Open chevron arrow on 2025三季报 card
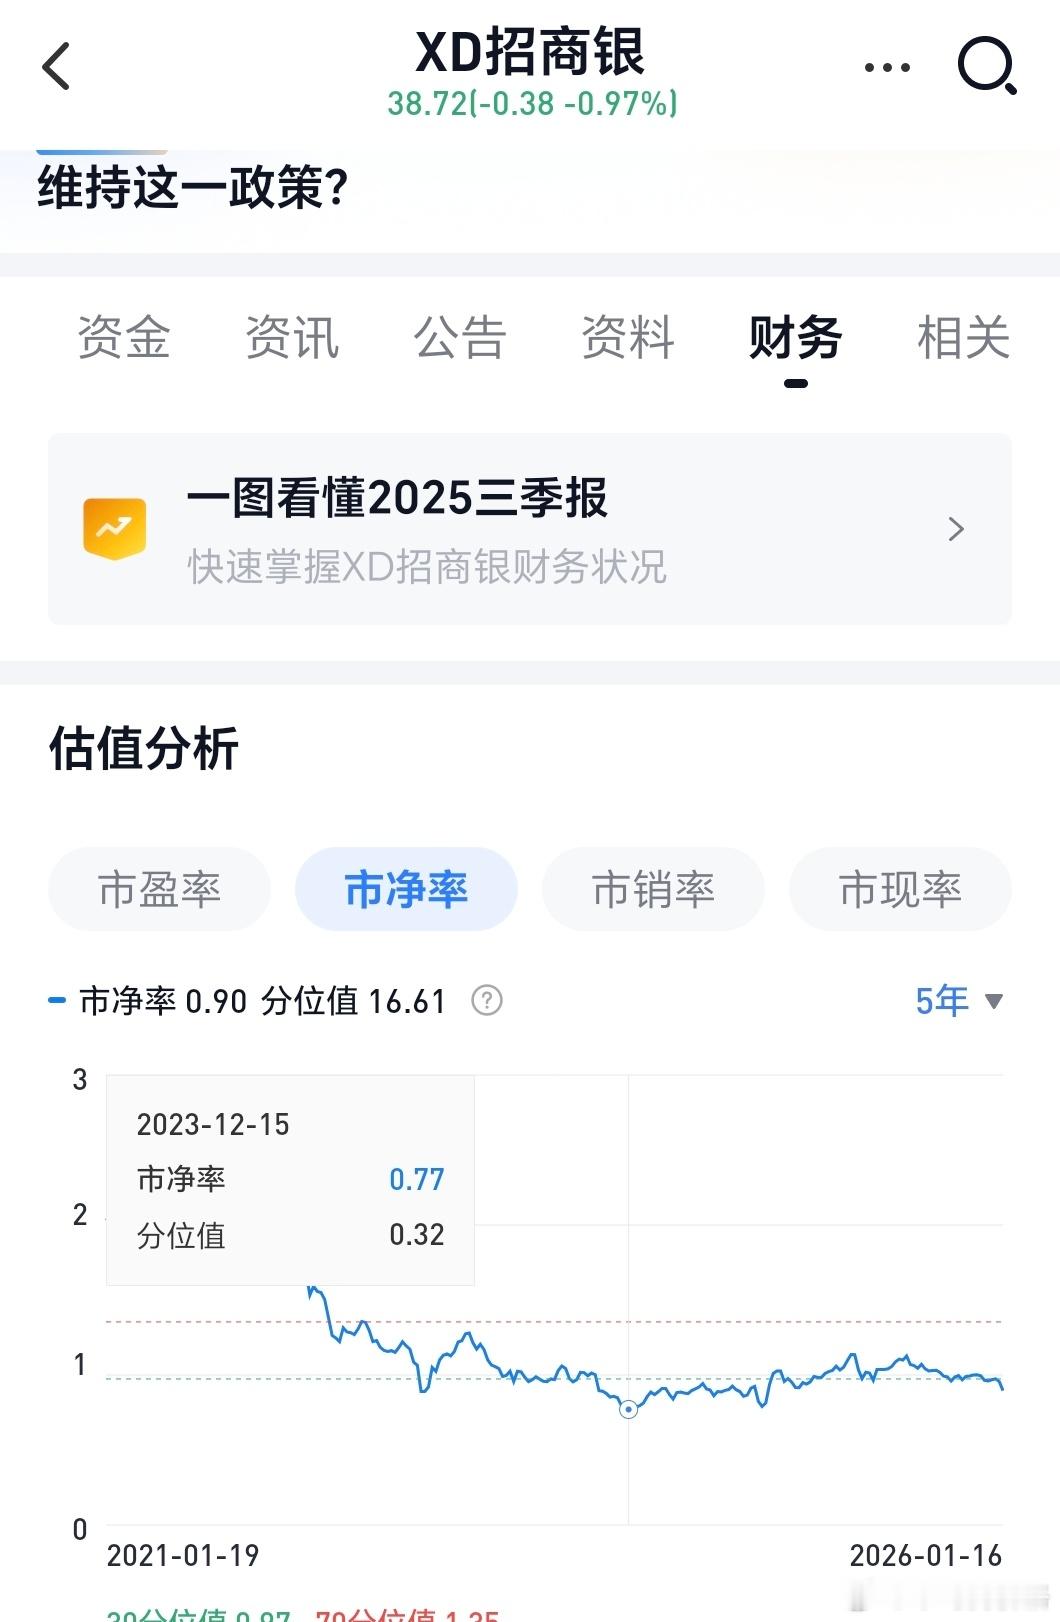This screenshot has width=1060, height=1622. (956, 529)
